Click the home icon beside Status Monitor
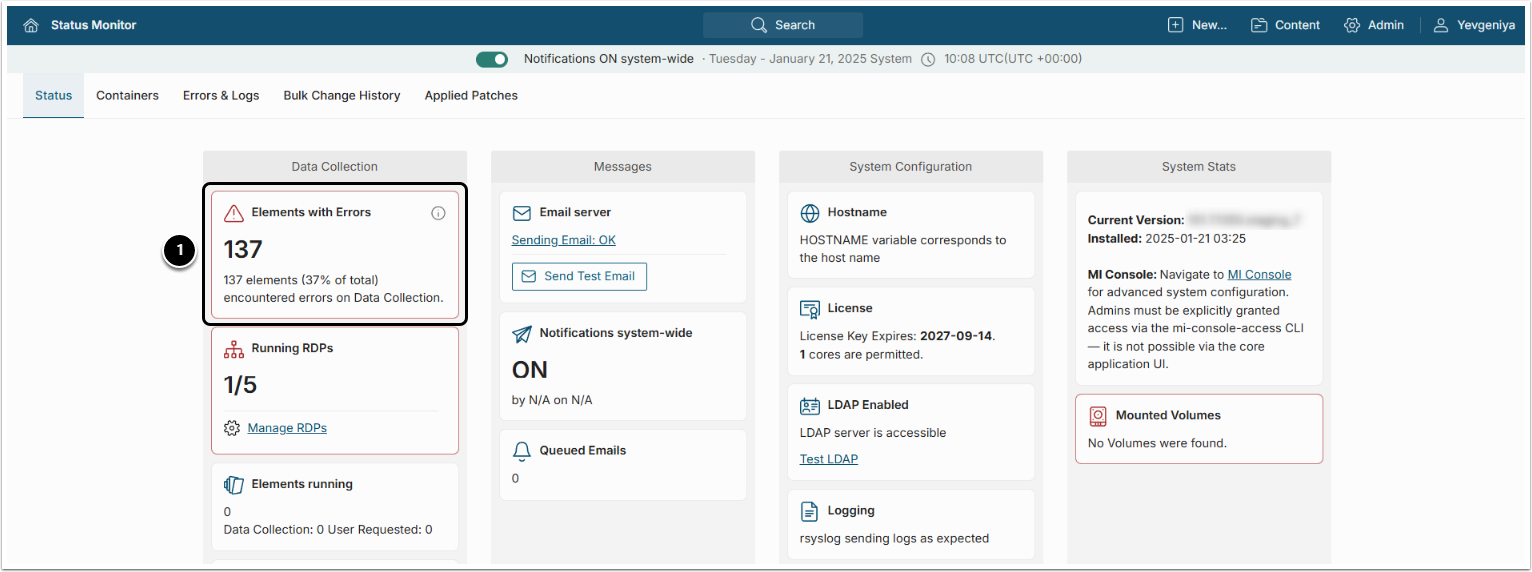 coord(31,25)
